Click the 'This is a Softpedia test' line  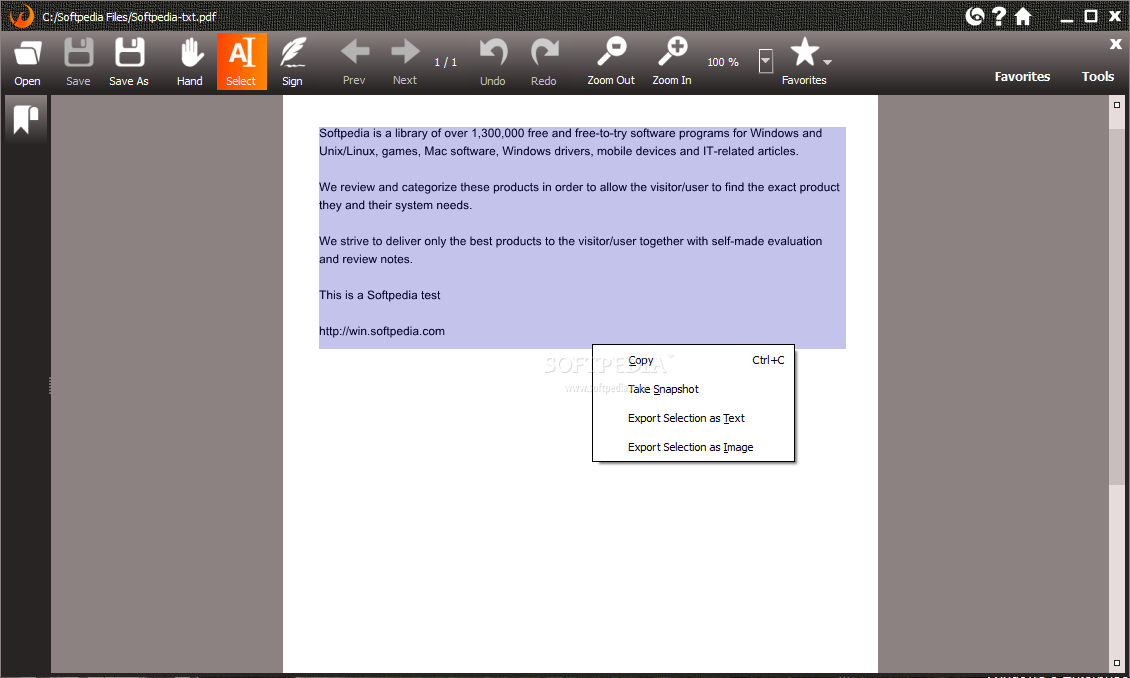coord(380,295)
